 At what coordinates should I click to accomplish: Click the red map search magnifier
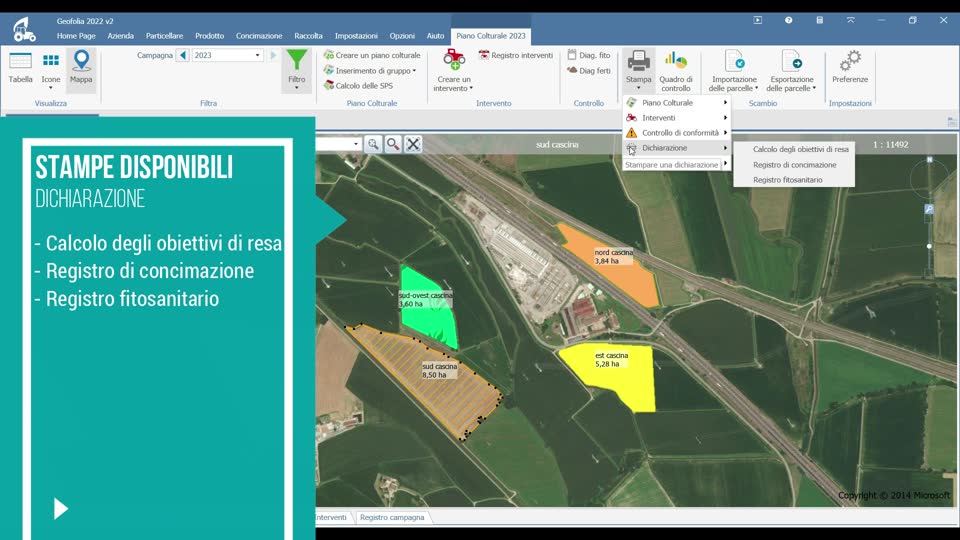pyautogui.click(x=393, y=144)
